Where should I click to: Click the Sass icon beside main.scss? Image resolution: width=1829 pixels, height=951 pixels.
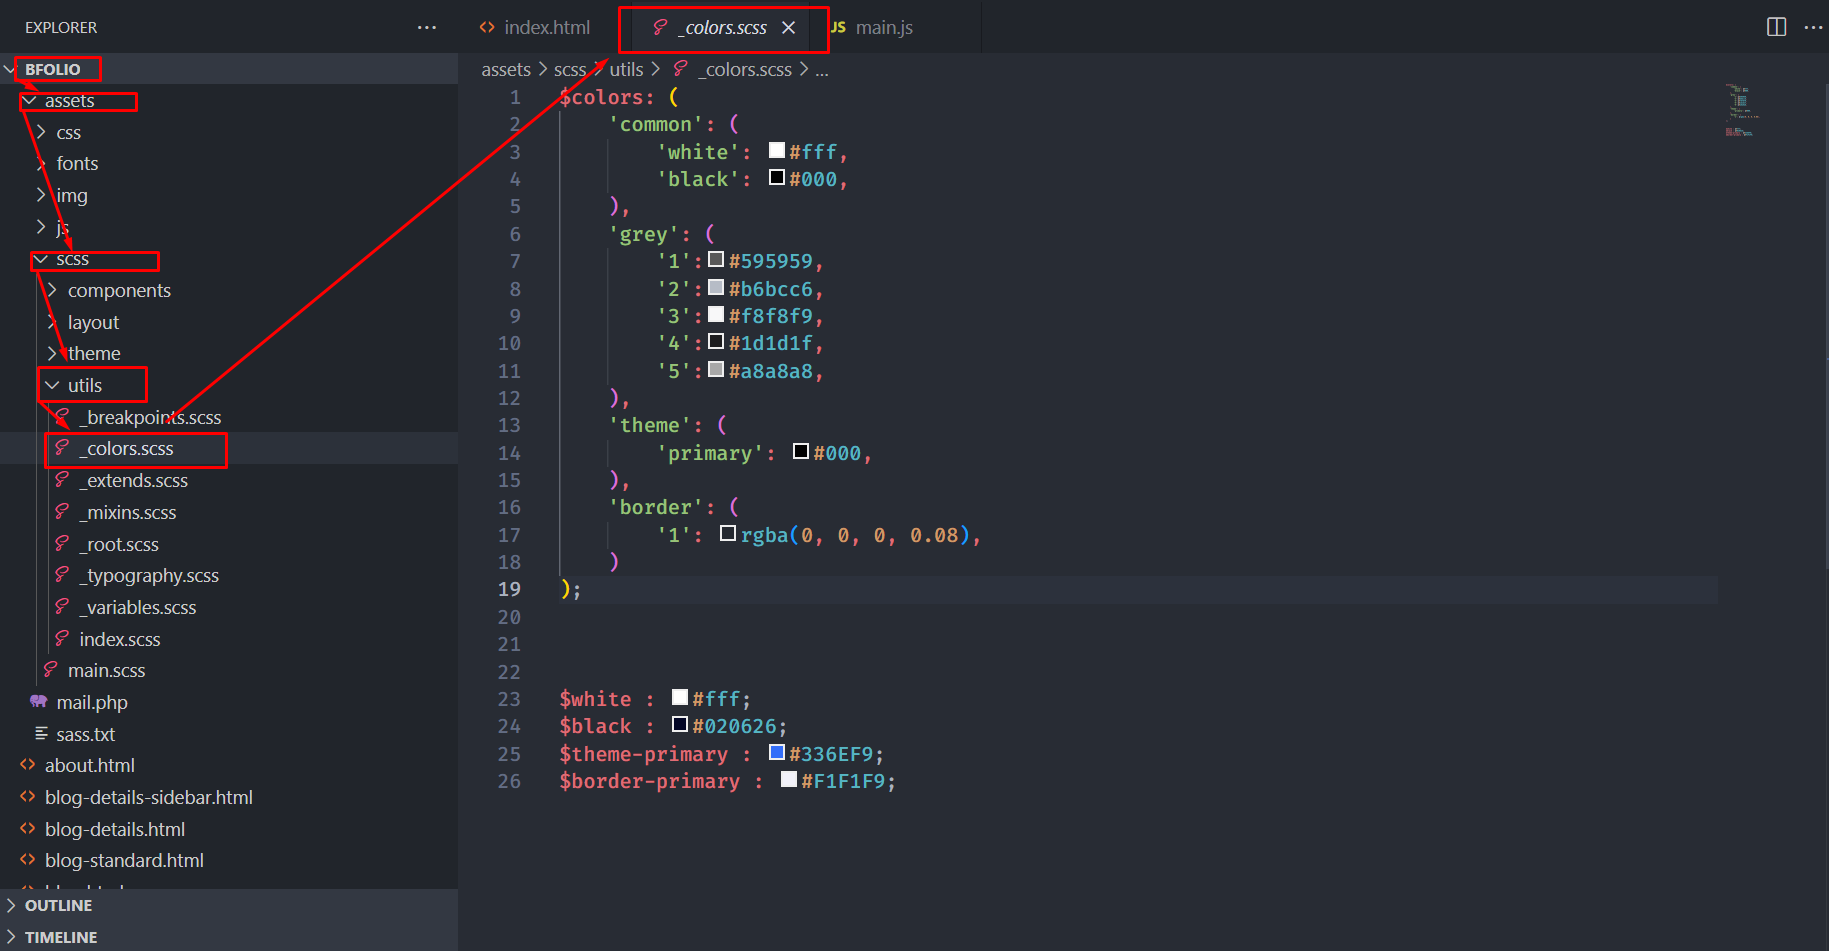tap(51, 670)
